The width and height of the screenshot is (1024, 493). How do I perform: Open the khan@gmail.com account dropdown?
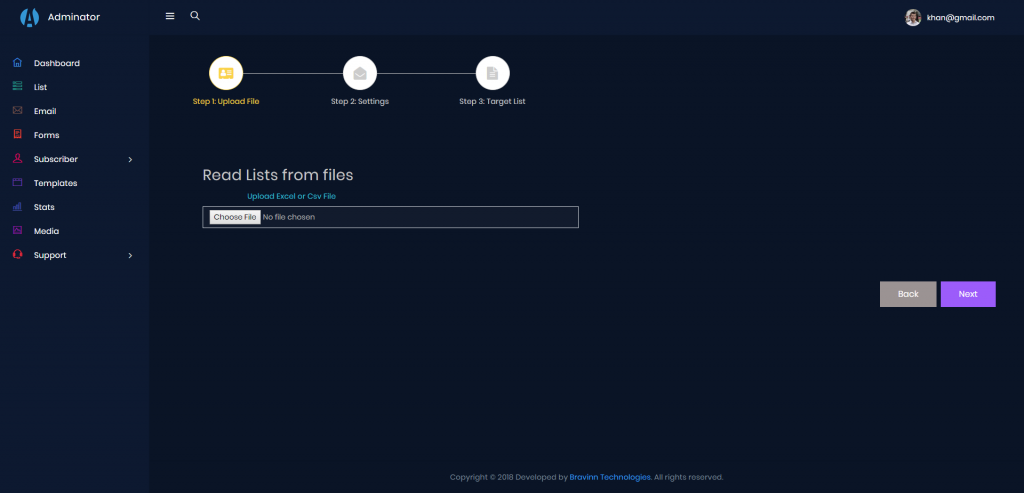(960, 17)
